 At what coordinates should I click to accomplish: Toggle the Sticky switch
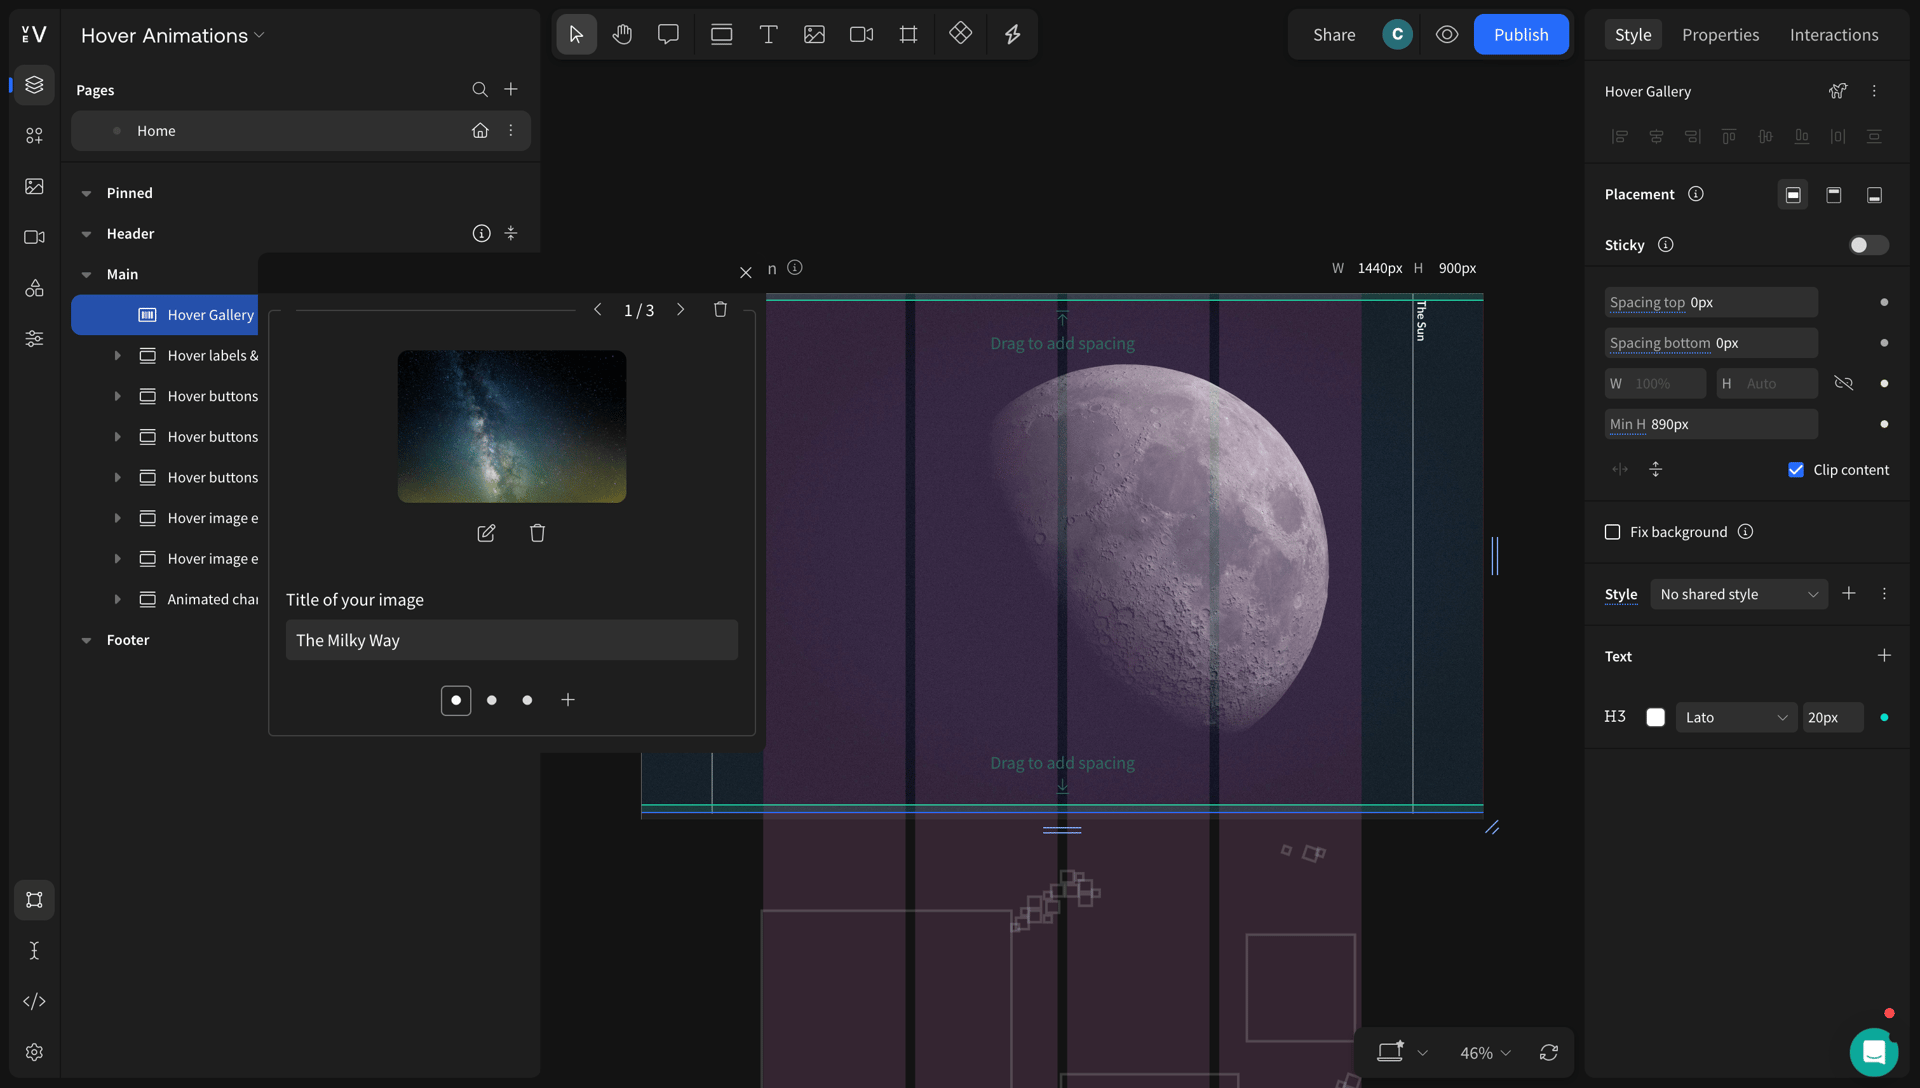(x=1868, y=245)
